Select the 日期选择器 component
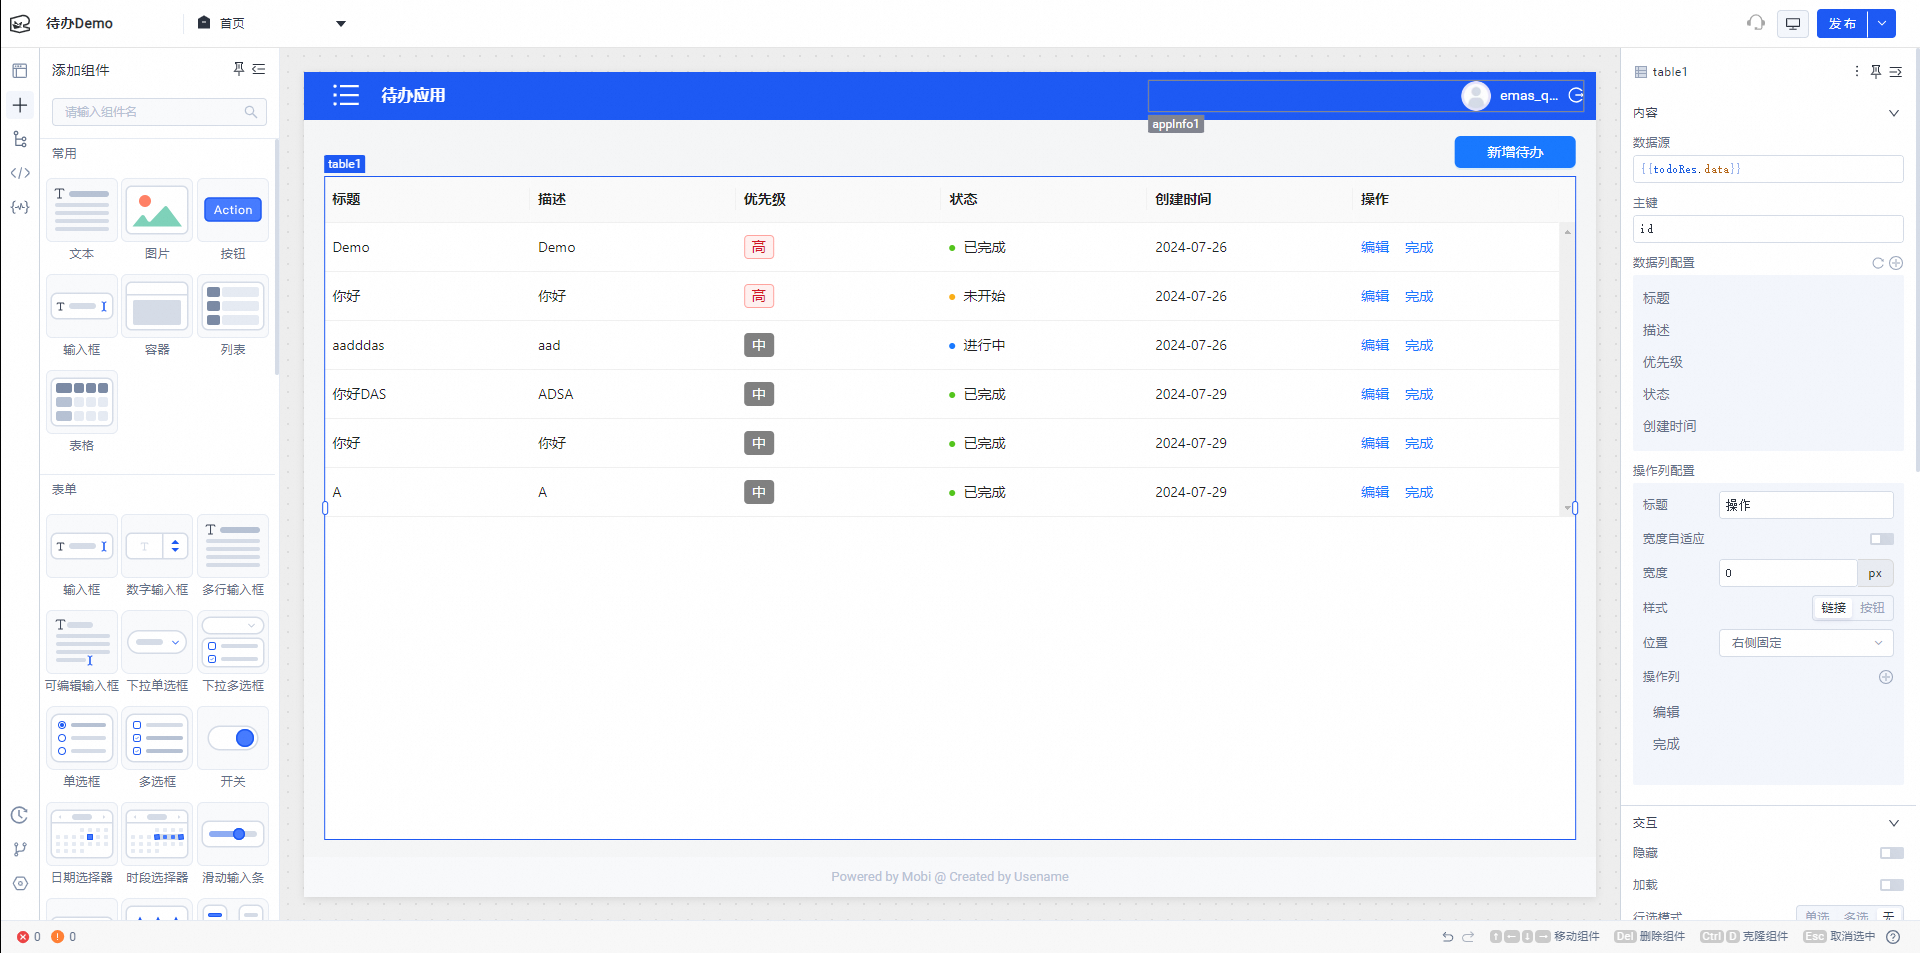This screenshot has height=953, width=1920. pyautogui.click(x=82, y=844)
